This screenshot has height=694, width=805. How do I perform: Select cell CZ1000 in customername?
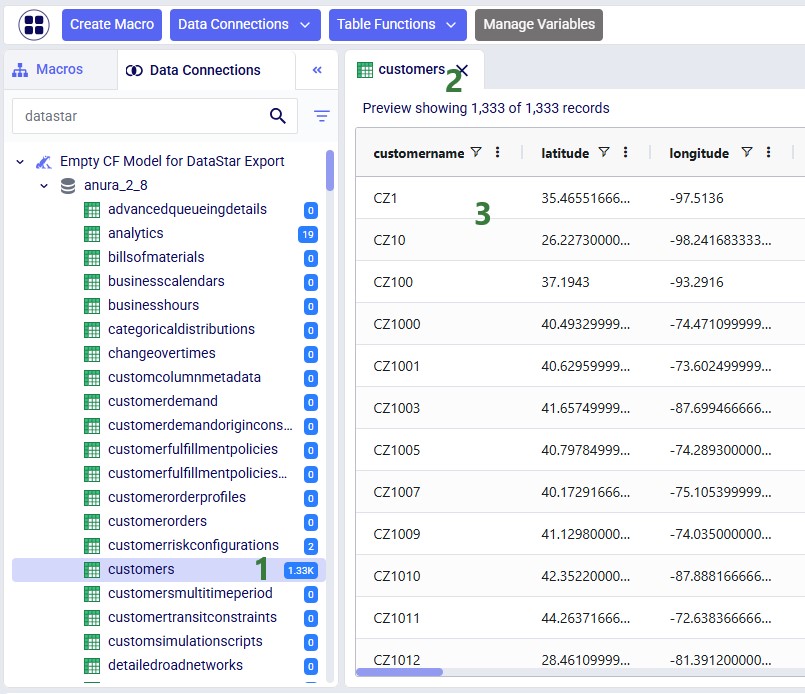point(397,324)
